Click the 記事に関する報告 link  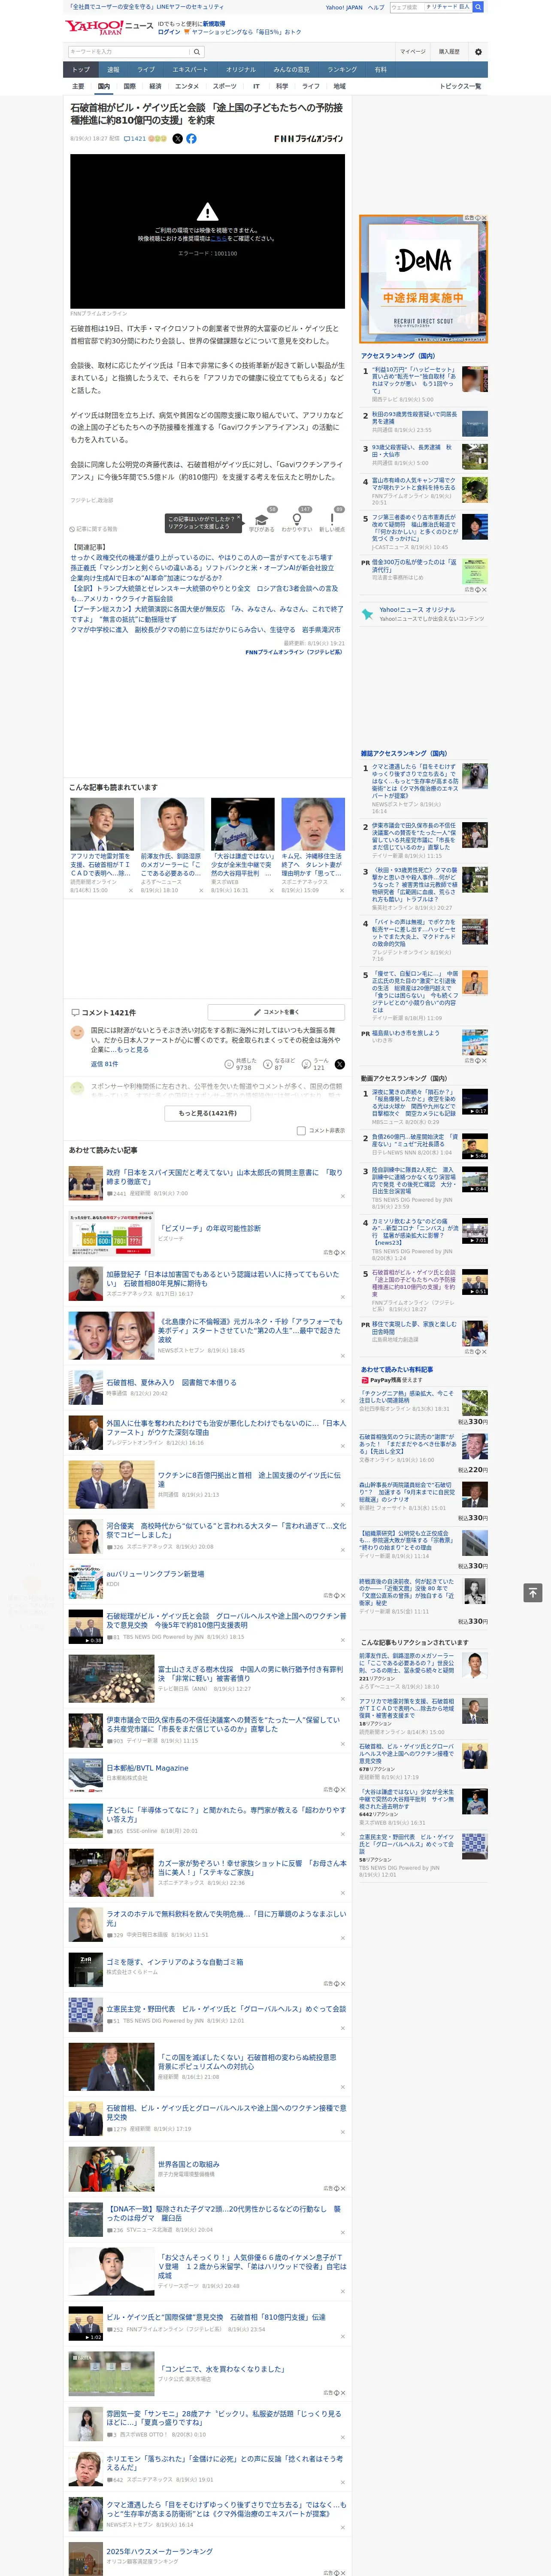pos(93,529)
